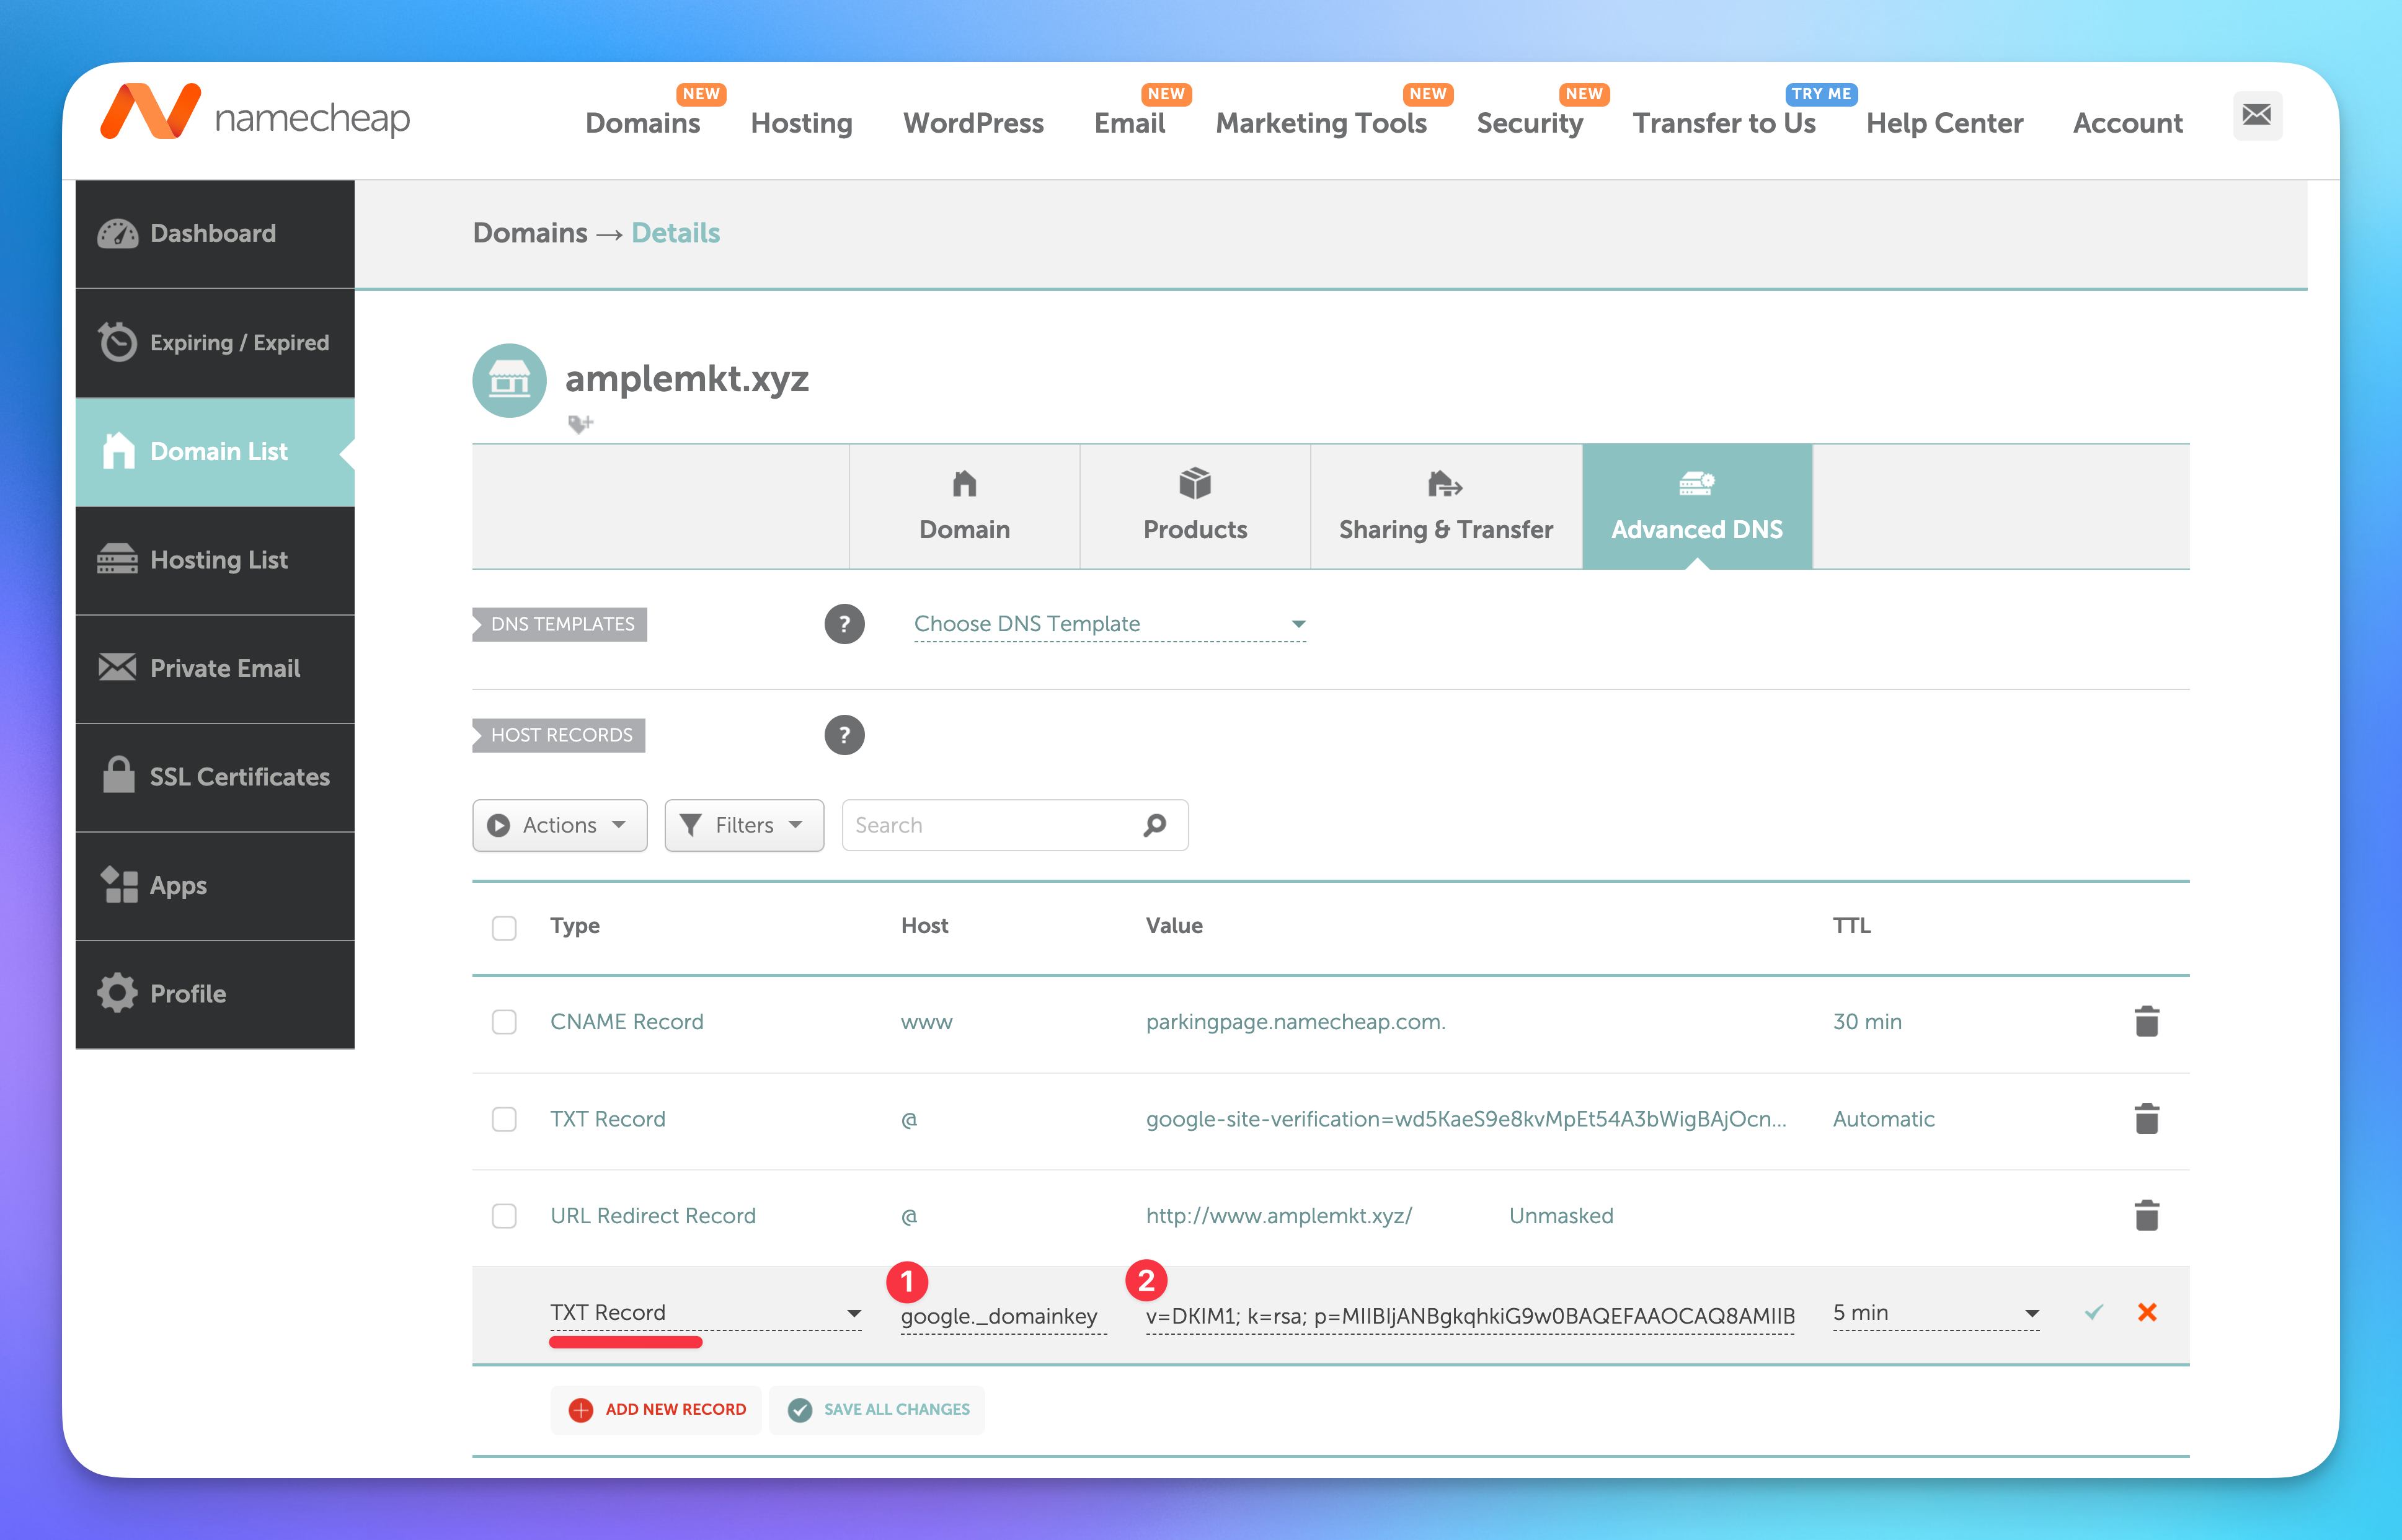
Task: Toggle the select-all checkbox in header
Action: 504,927
